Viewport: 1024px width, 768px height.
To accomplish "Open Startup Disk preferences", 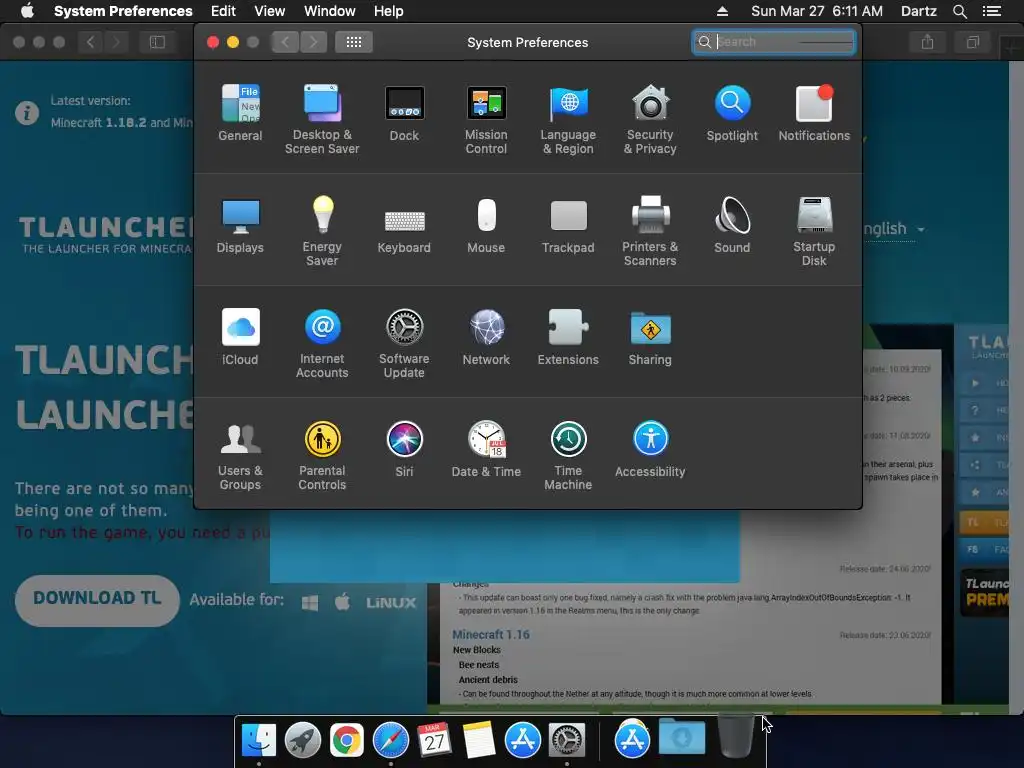I will pyautogui.click(x=814, y=231).
